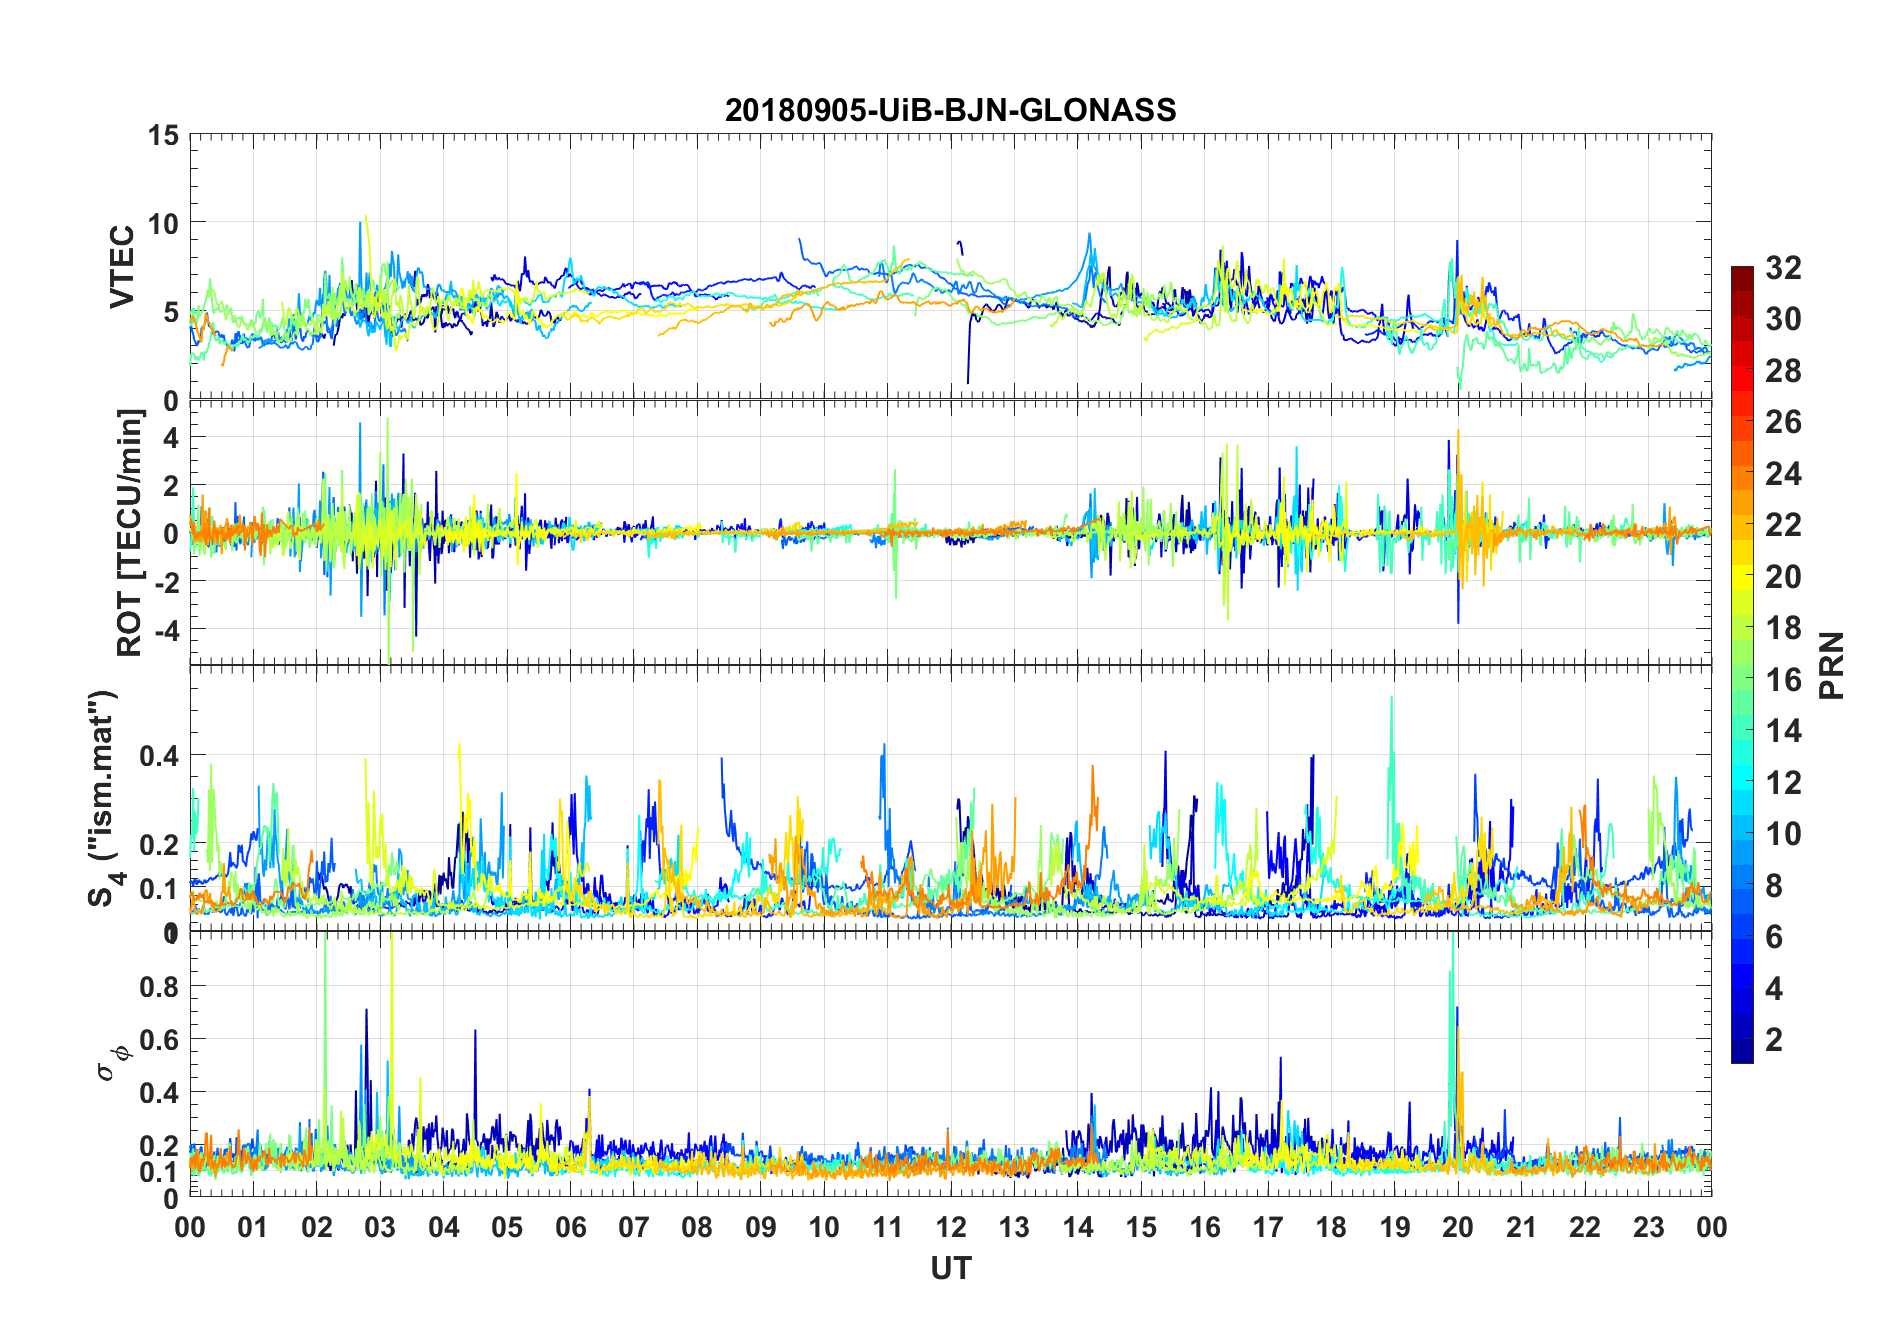1902x1330 pixels.
Task: Click the 01 hour tick on the UT axis
Action: [253, 1227]
